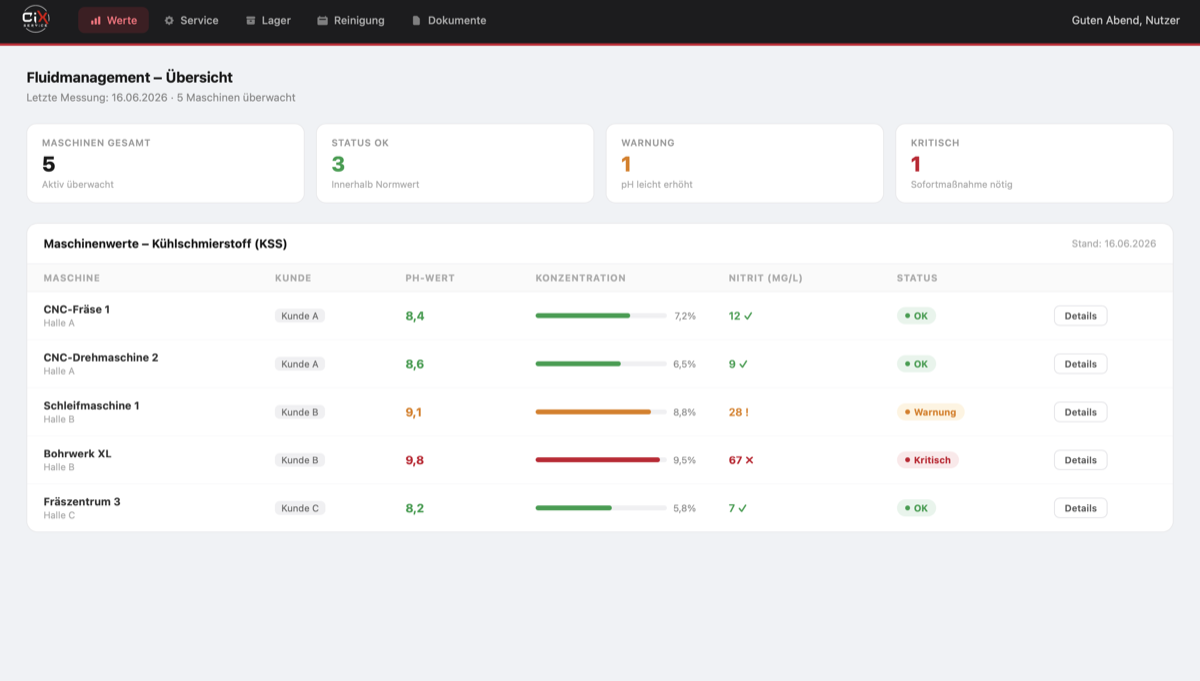Click the CiX logo in the header

pyautogui.click(x=36, y=20)
